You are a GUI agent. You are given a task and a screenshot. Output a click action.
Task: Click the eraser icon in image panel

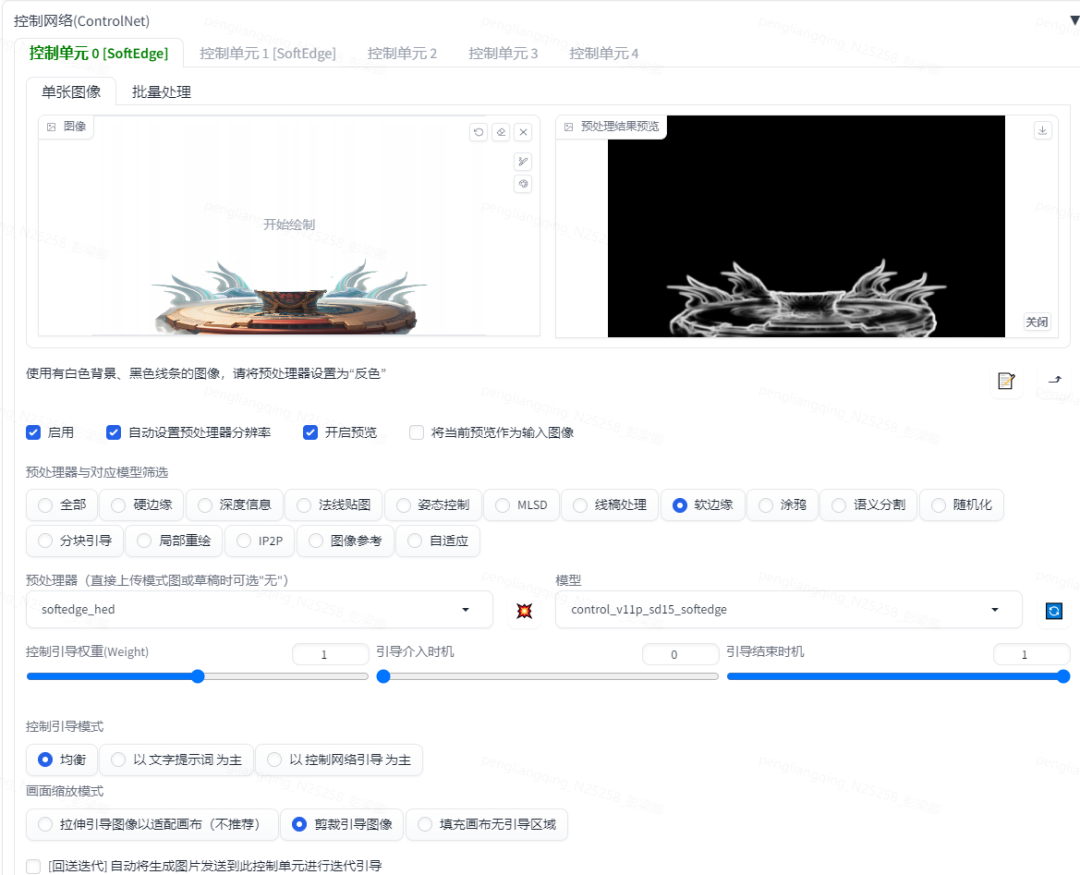[501, 132]
